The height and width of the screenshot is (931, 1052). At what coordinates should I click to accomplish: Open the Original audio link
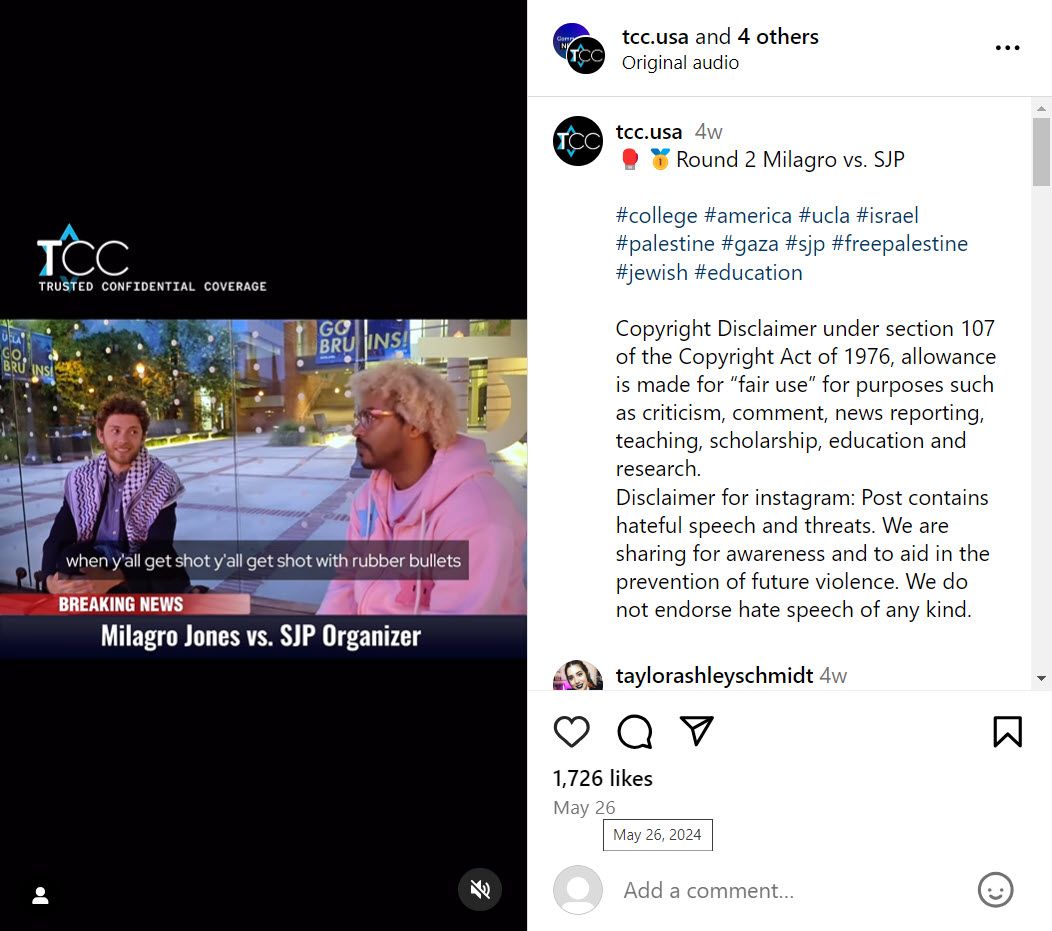pos(680,62)
